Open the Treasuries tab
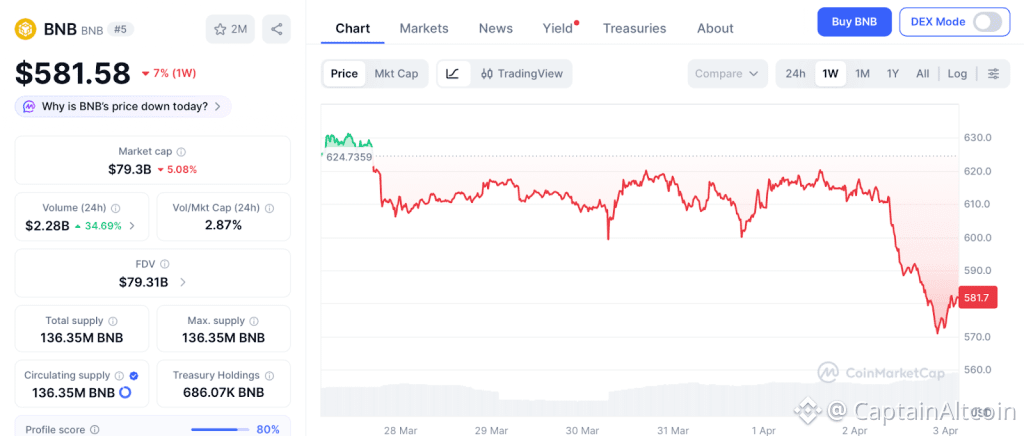Screen dimensions: 1024x436 click(634, 28)
